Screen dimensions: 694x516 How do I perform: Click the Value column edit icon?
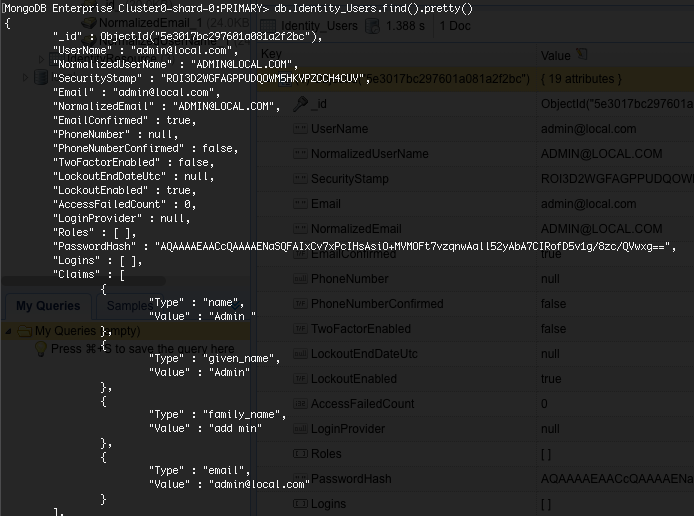click(582, 54)
